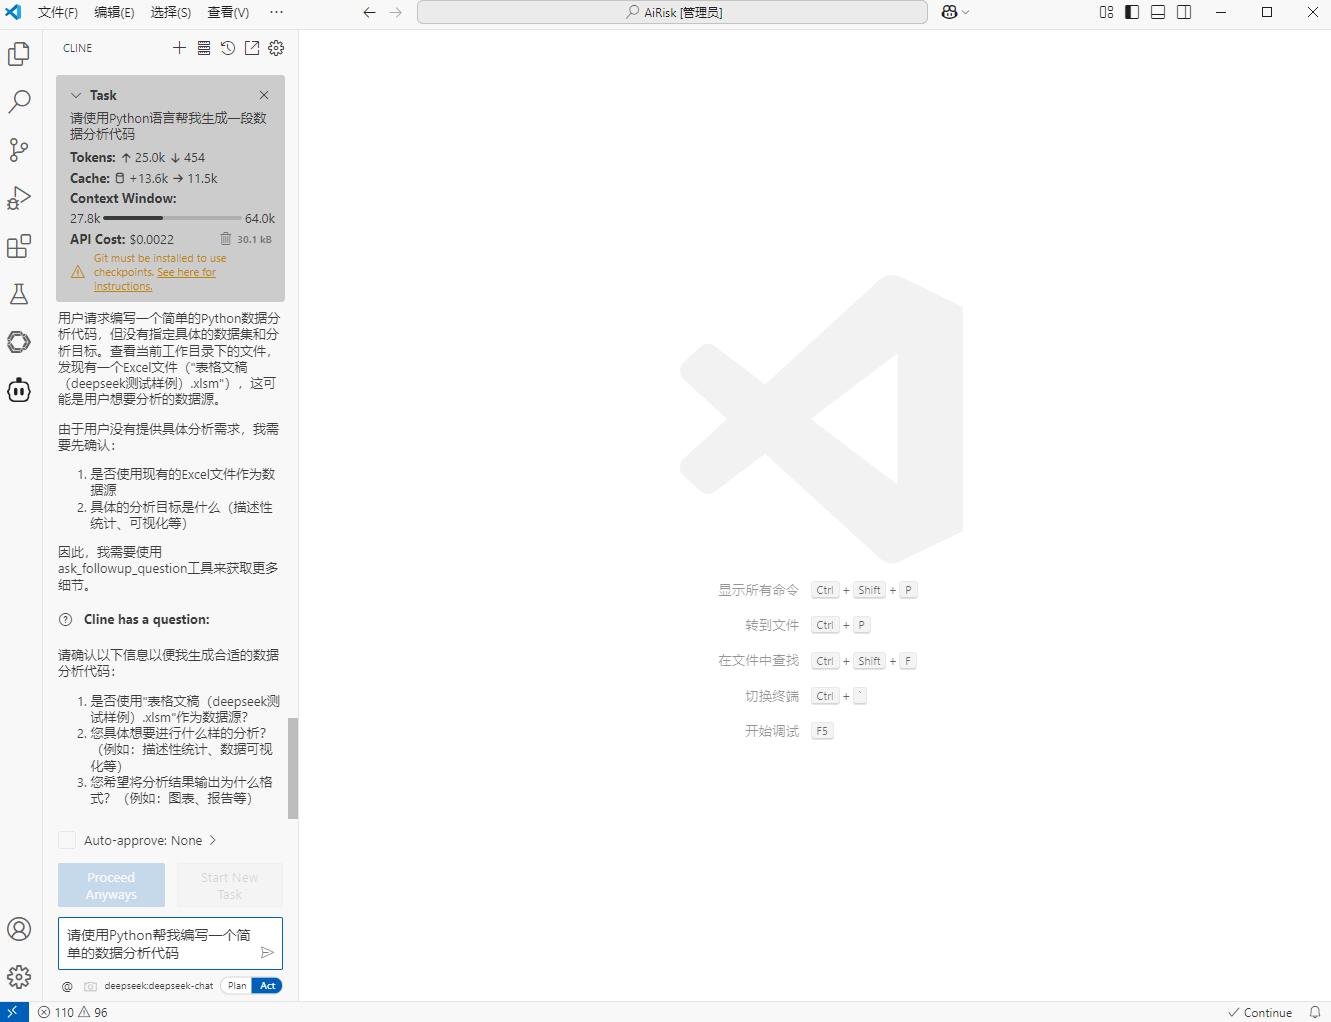
Task: Open Cline in editor popout icon
Action: pyautogui.click(x=252, y=48)
